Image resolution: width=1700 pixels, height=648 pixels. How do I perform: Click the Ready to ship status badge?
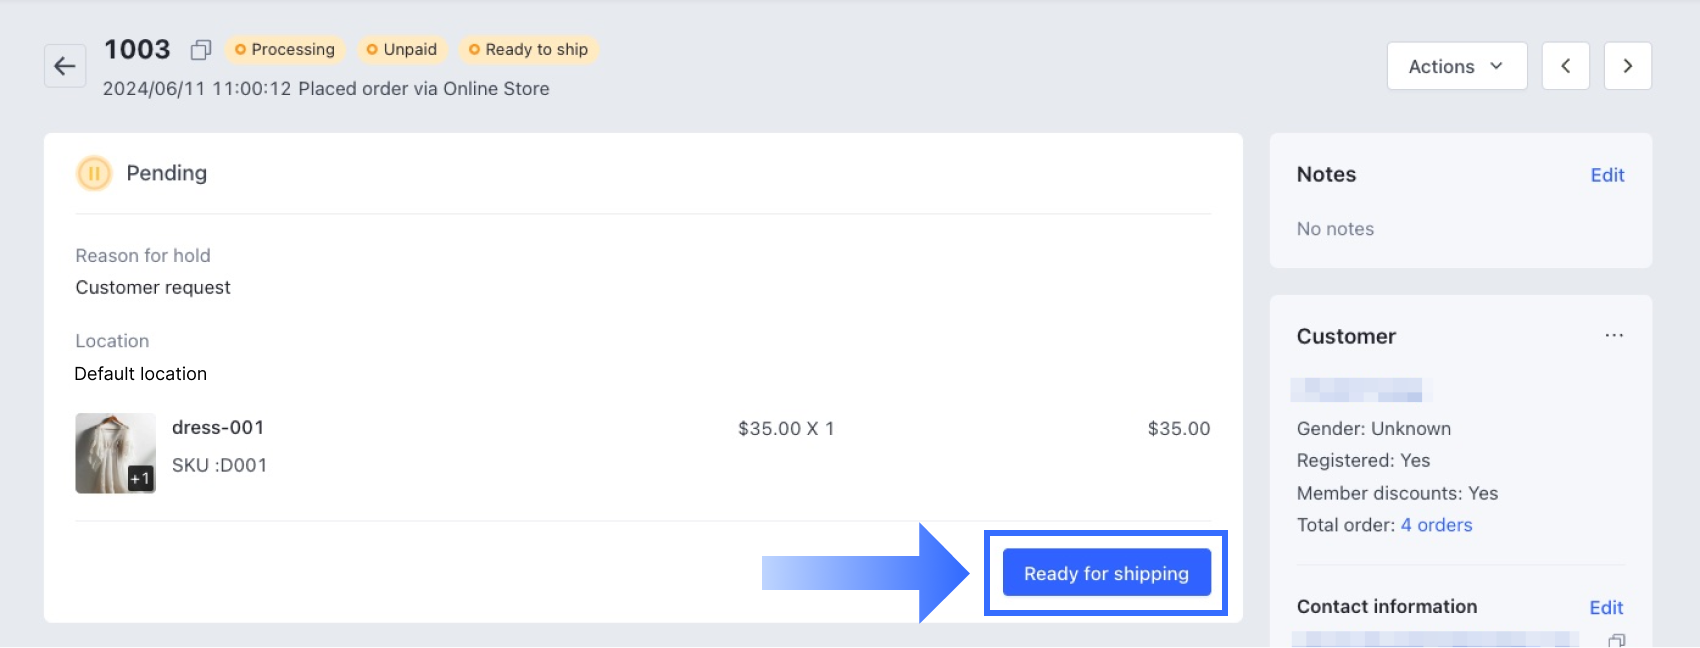pos(529,49)
